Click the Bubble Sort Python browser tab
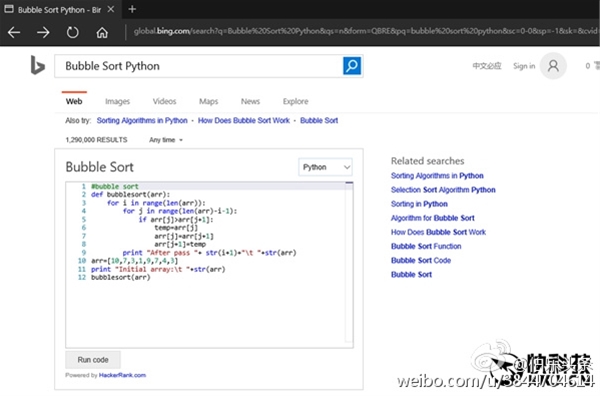The height and width of the screenshot is (396, 600). (59, 10)
